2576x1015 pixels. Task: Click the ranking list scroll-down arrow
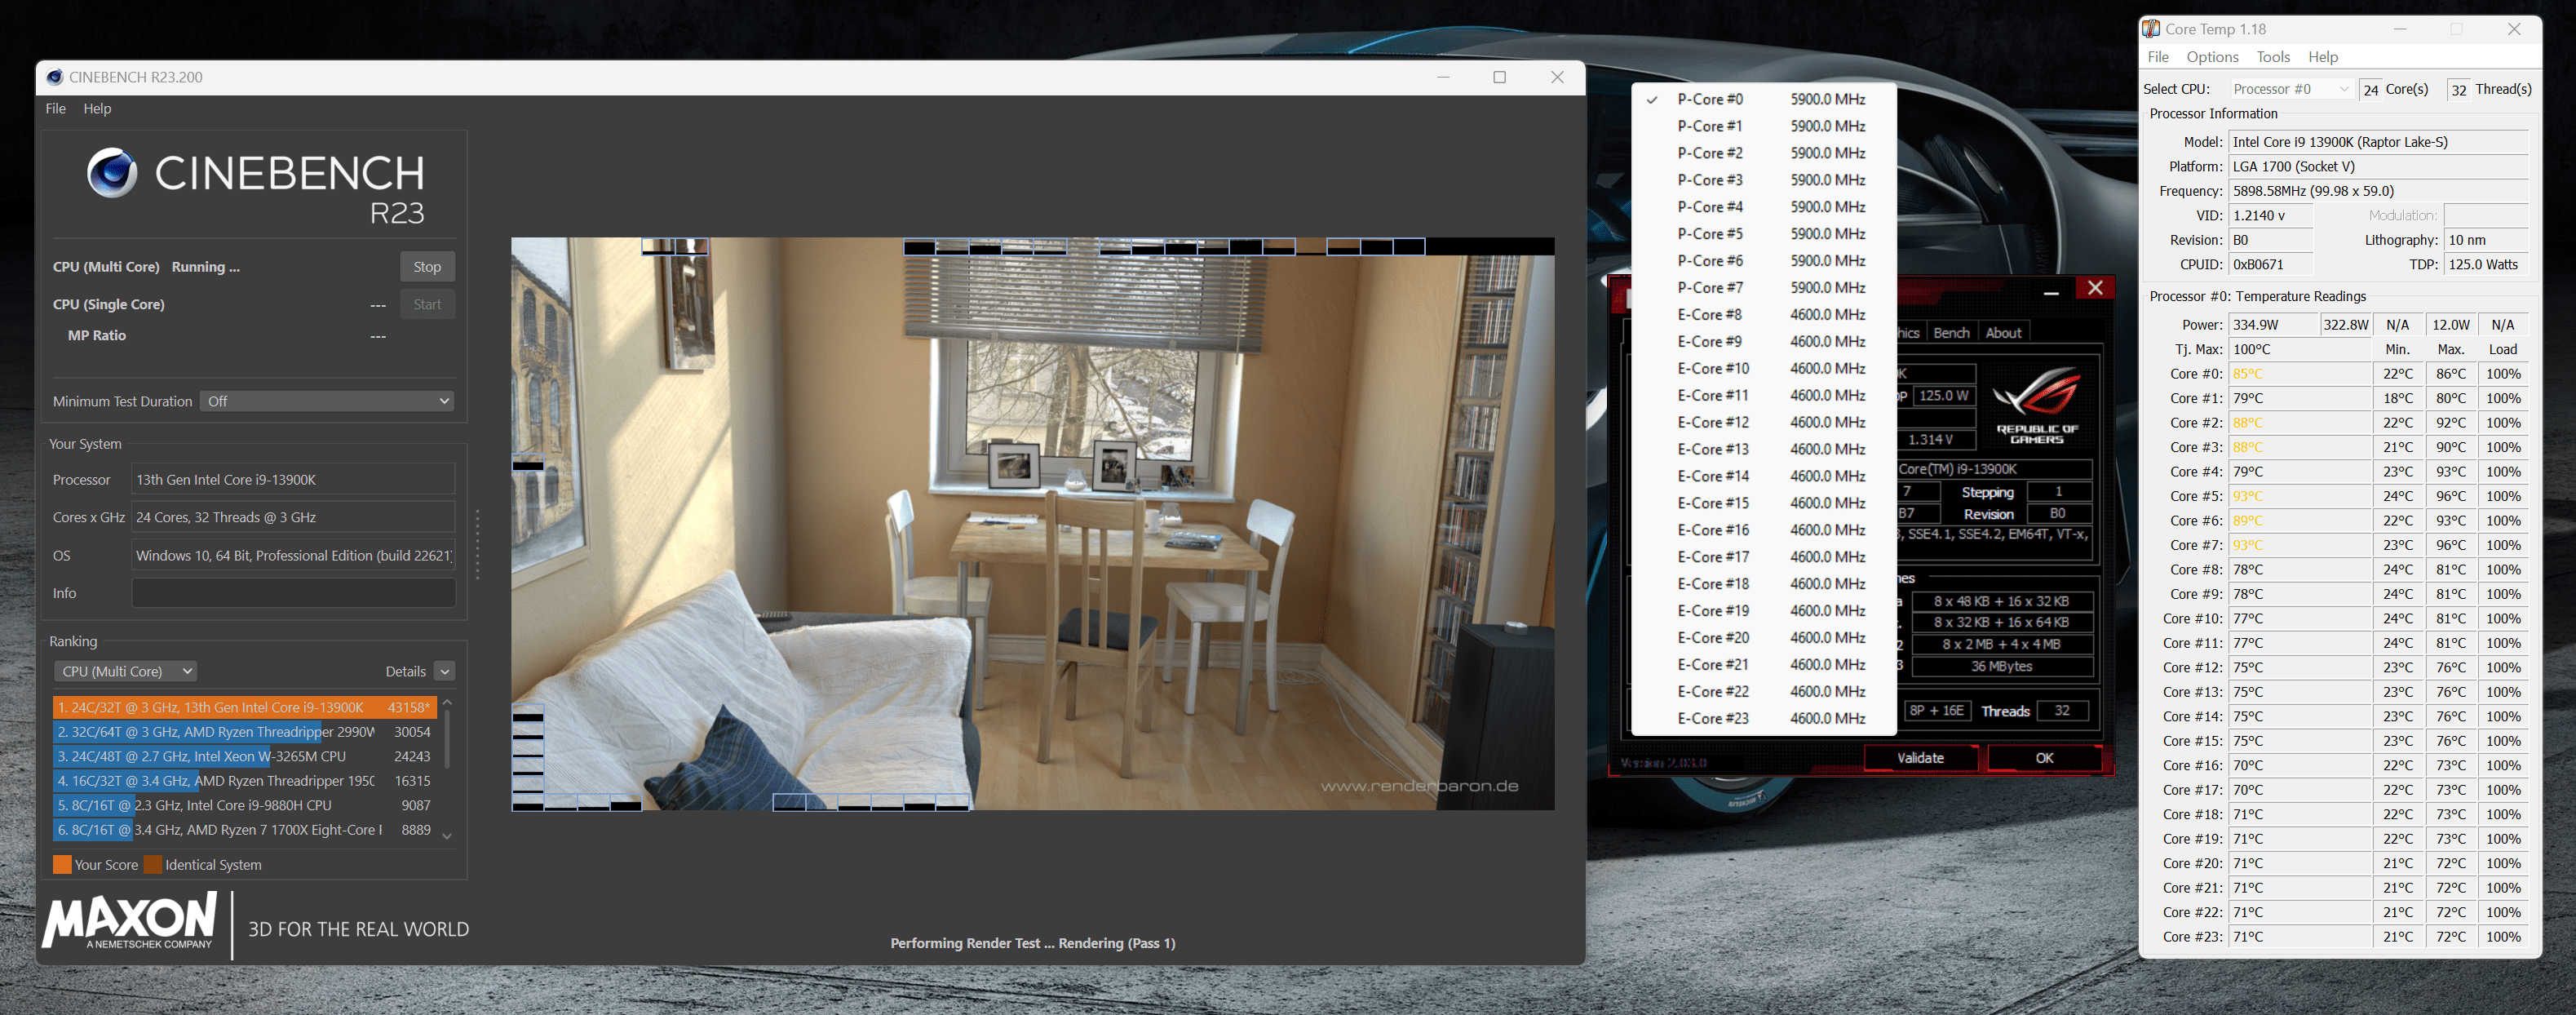click(x=447, y=836)
